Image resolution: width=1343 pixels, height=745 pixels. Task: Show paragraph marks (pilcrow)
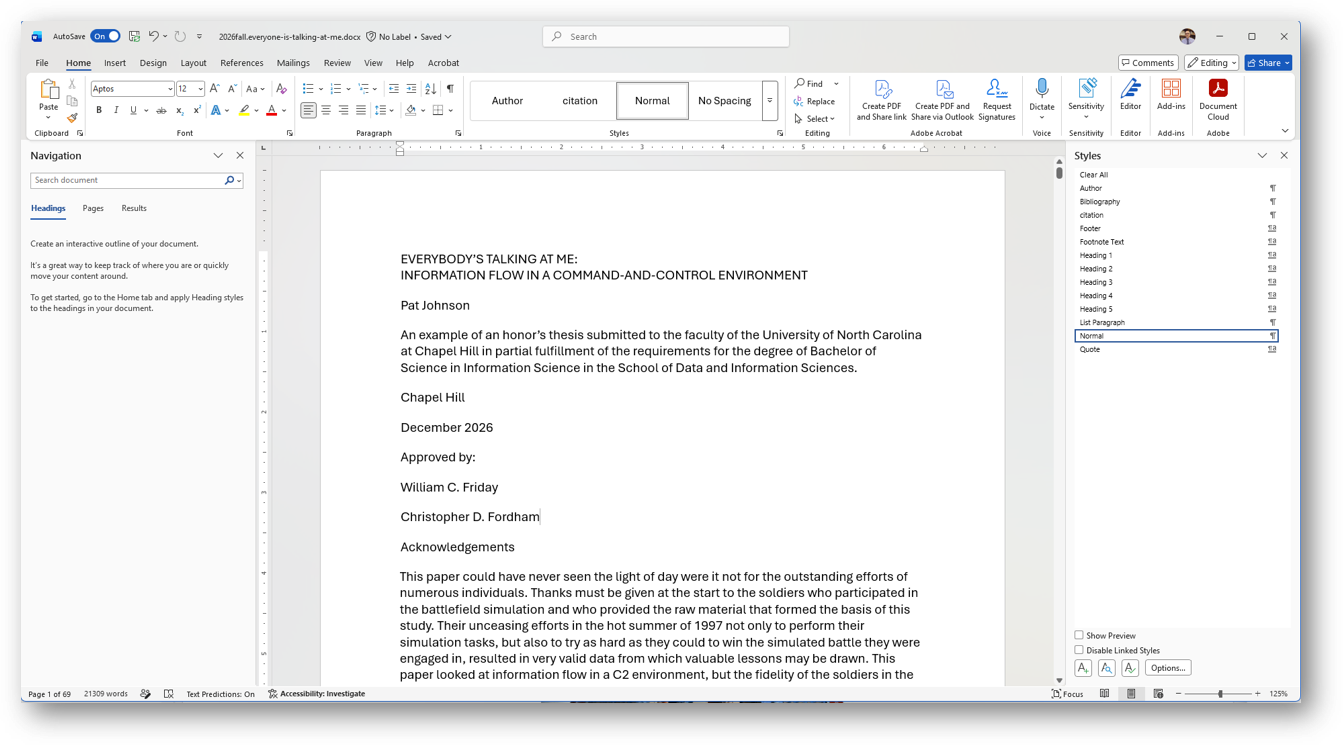coord(450,89)
